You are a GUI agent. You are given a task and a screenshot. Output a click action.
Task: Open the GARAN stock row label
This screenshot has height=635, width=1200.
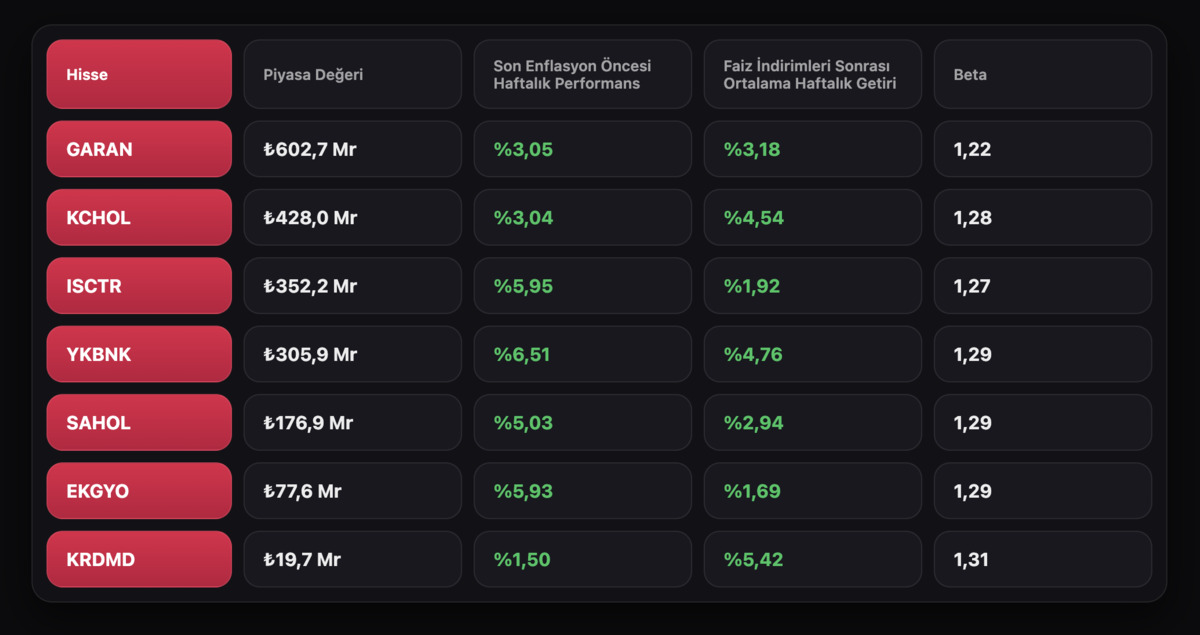(139, 149)
